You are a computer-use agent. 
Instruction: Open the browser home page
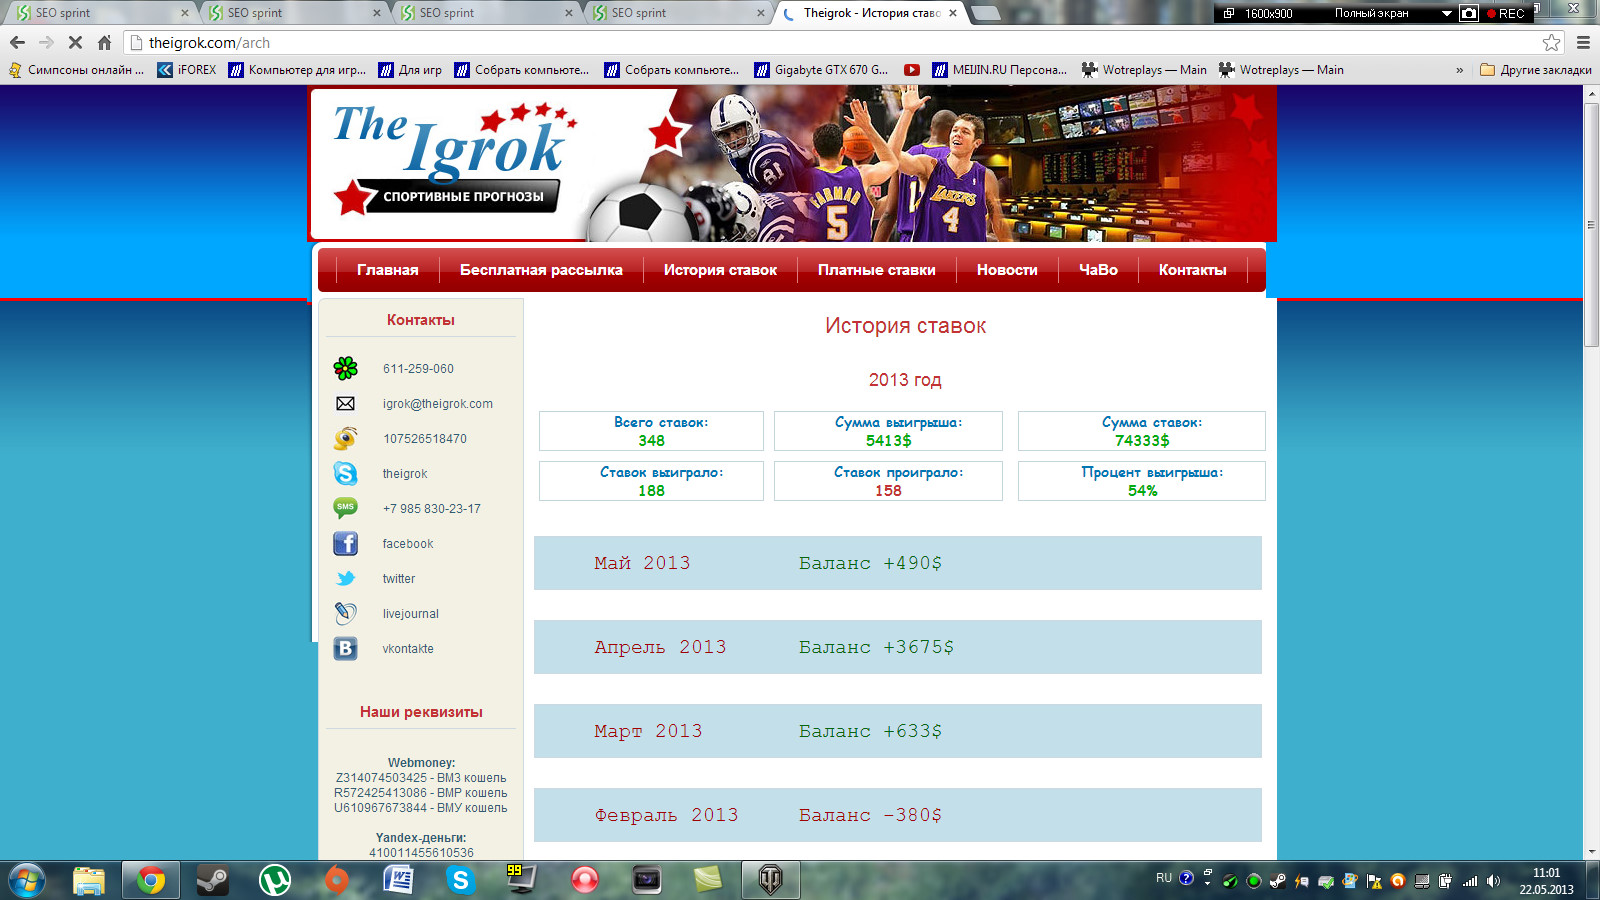coord(104,42)
